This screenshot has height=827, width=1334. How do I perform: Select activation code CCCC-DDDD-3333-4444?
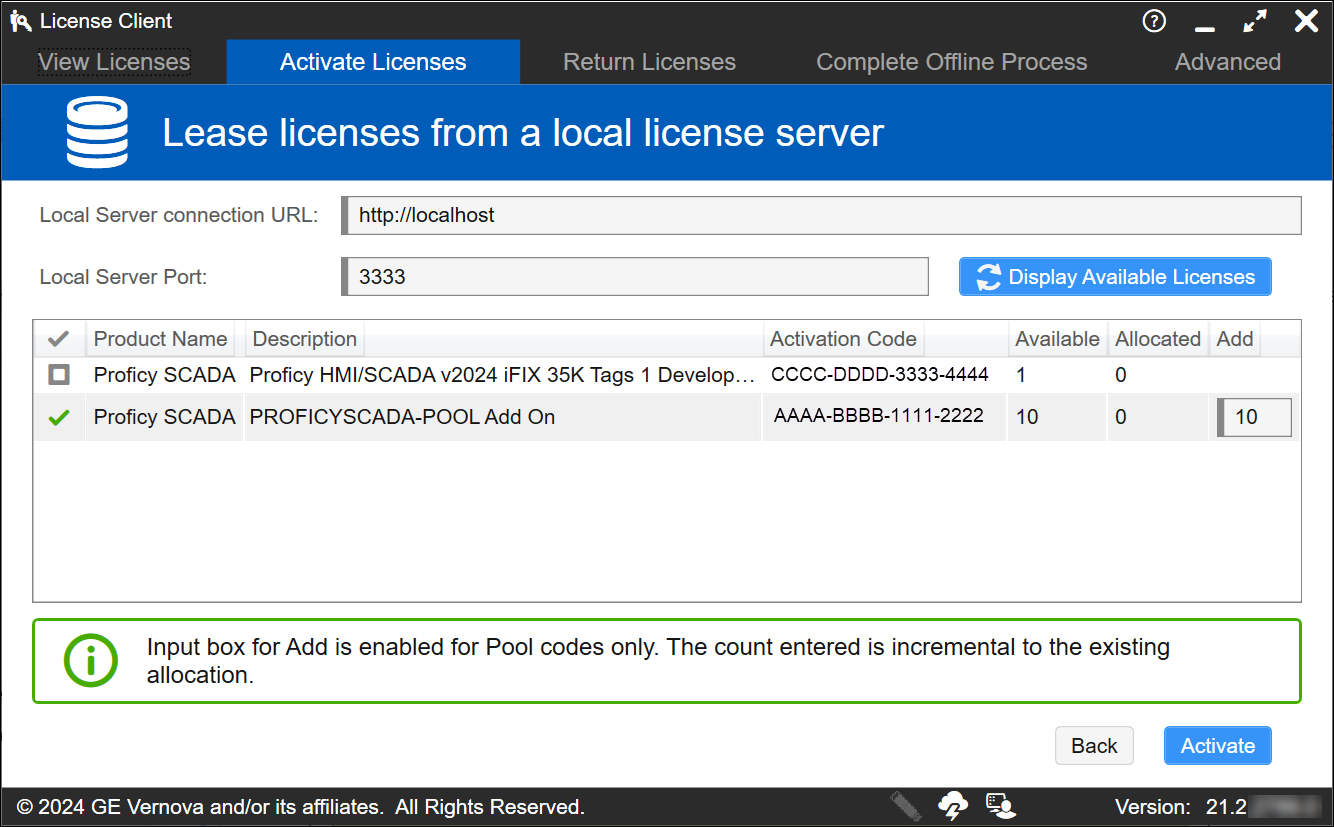point(880,375)
